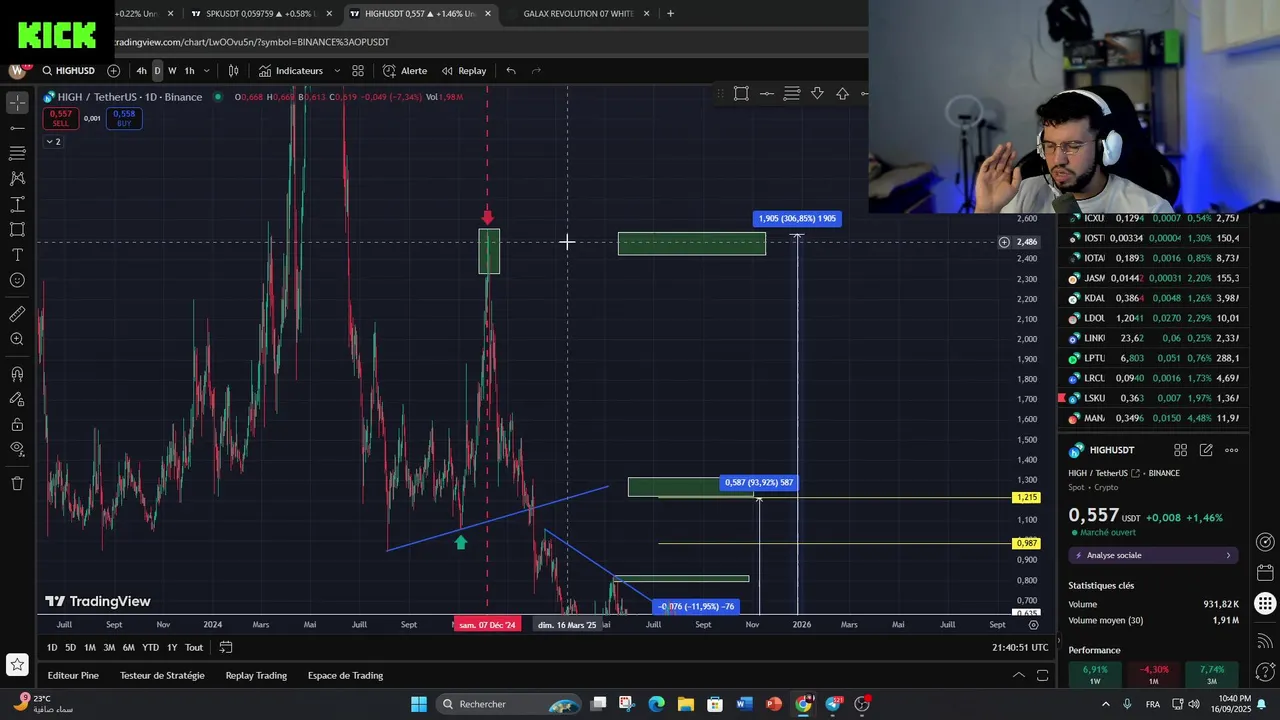Select horizontal line in floating toolbar
1280x720 pixels.
(767, 93)
